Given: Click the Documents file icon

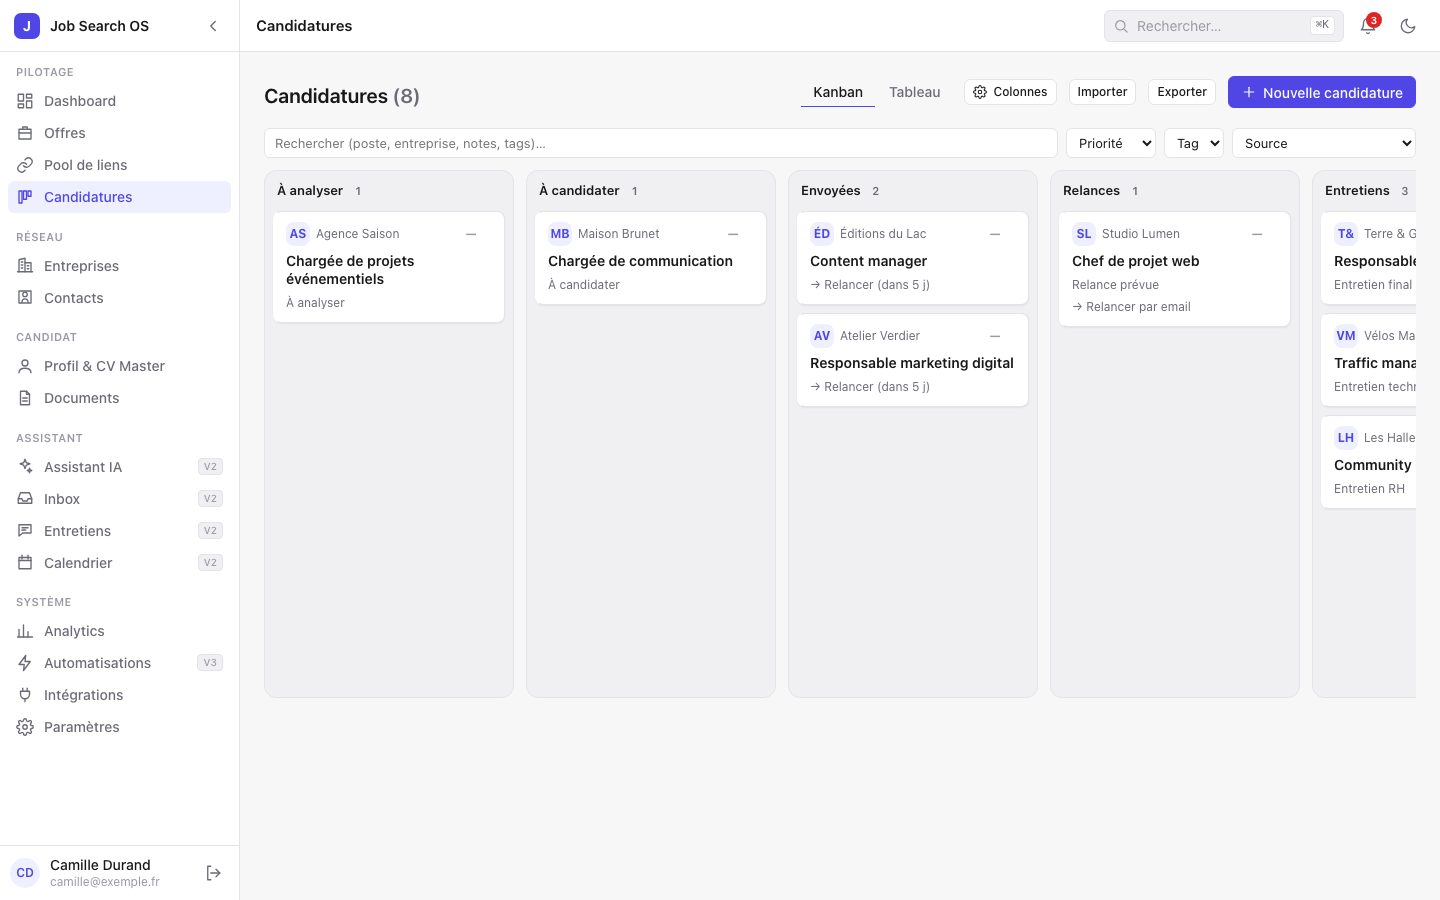Looking at the screenshot, I should coord(25,398).
